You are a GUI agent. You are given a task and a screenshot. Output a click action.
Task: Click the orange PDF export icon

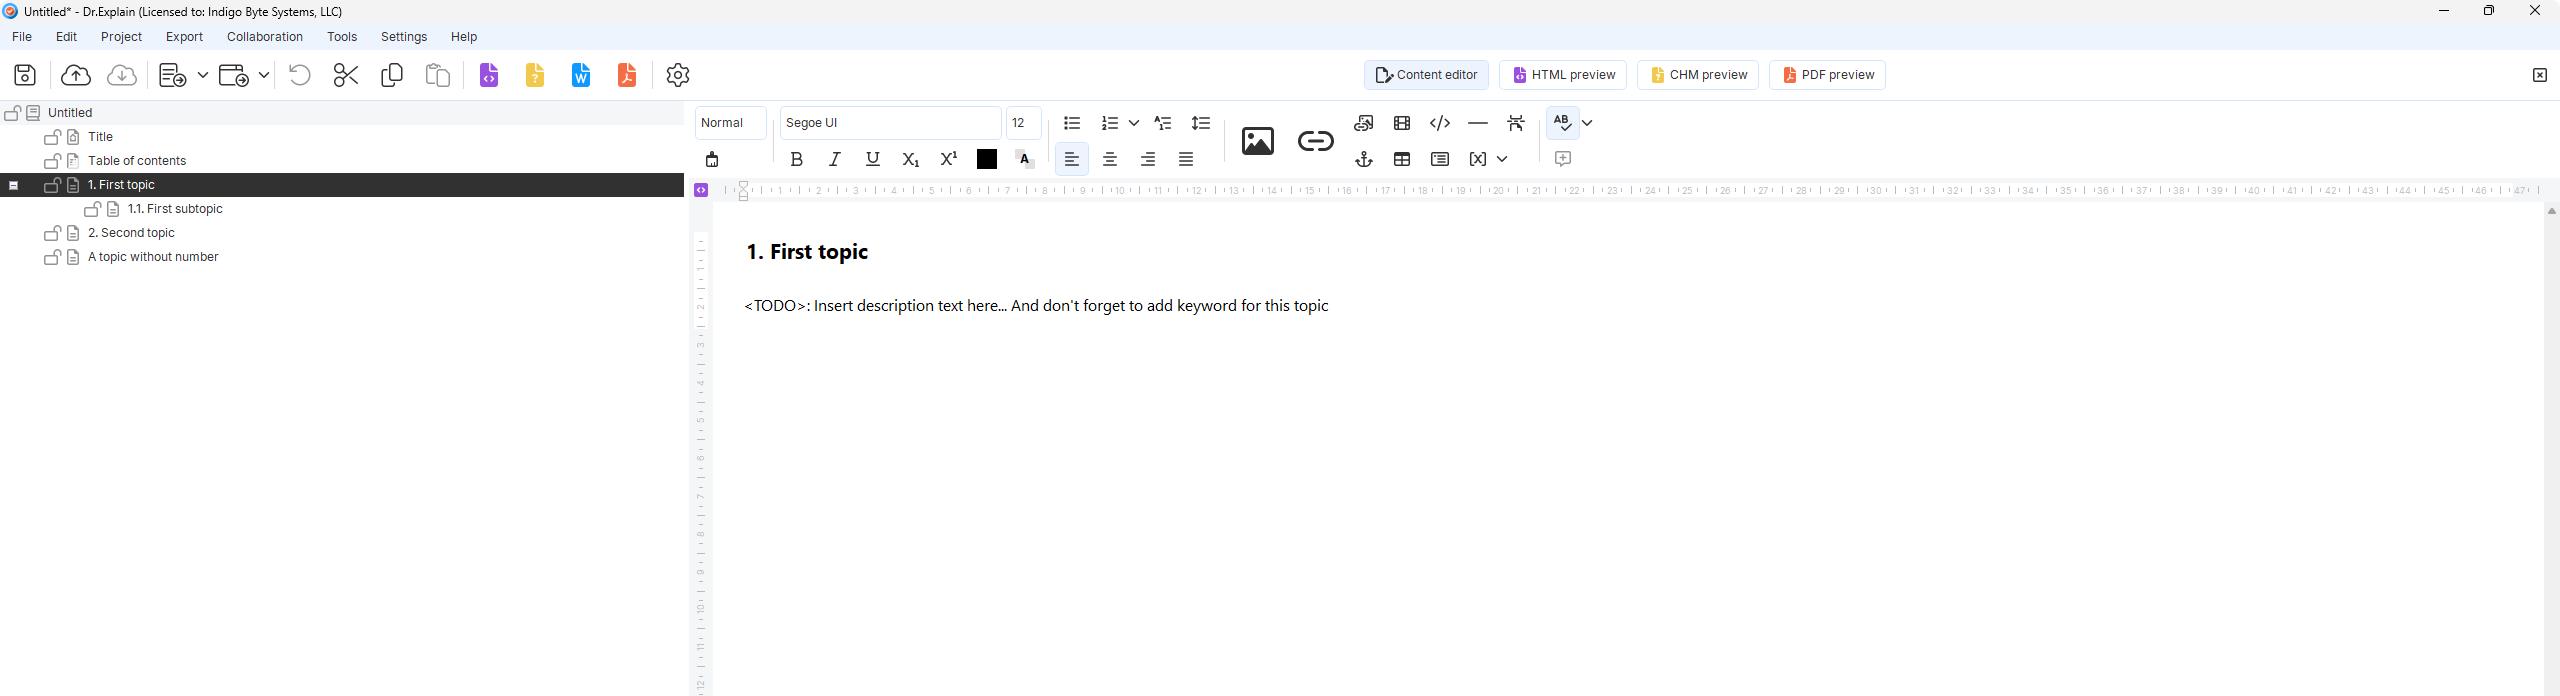coord(627,75)
